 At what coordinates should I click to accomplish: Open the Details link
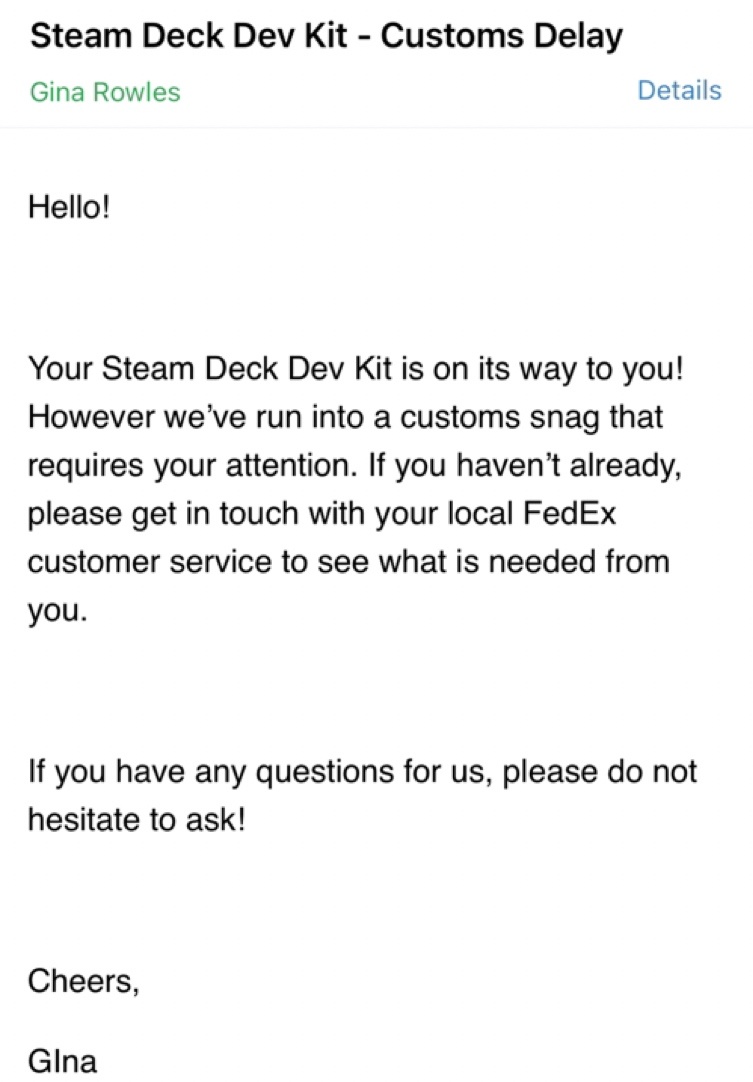[679, 91]
